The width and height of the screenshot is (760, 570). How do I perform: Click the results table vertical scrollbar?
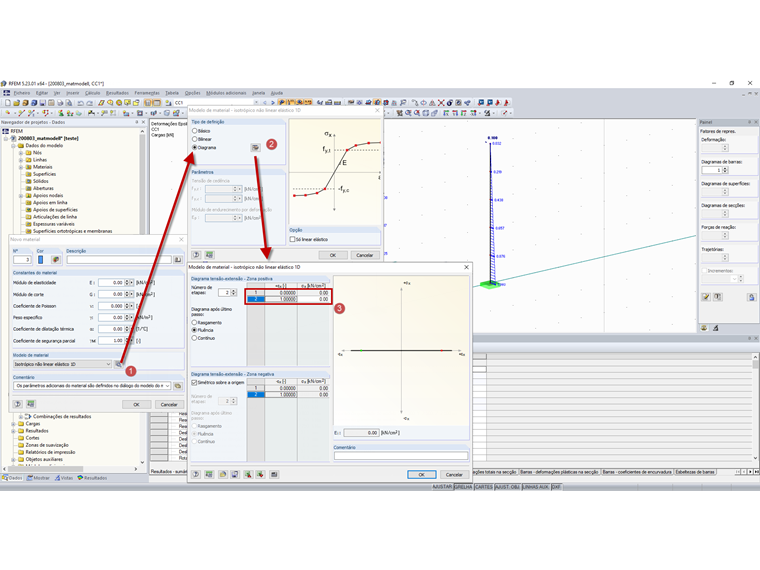click(755, 407)
